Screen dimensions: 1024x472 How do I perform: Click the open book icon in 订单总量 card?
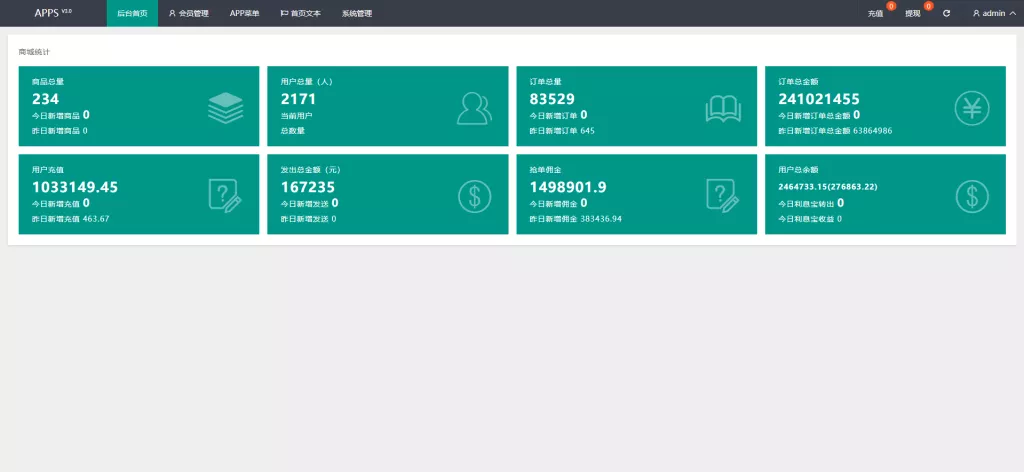coord(723,107)
